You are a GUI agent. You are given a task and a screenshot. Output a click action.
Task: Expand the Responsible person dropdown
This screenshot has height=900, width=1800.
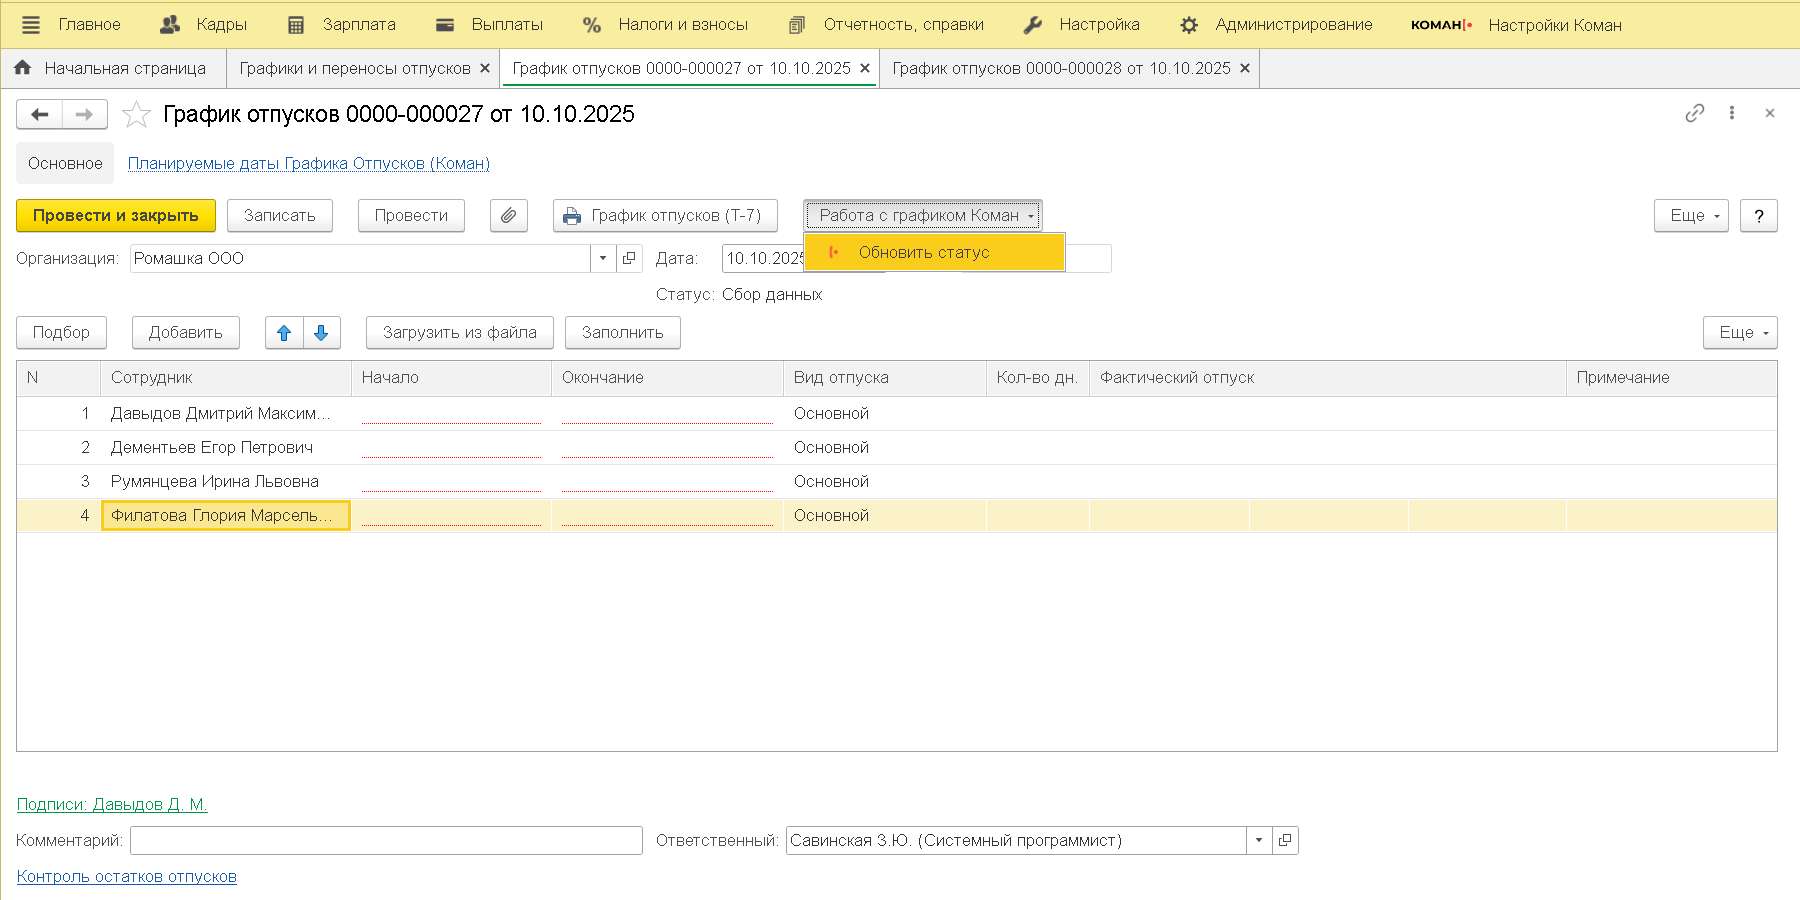click(1259, 841)
